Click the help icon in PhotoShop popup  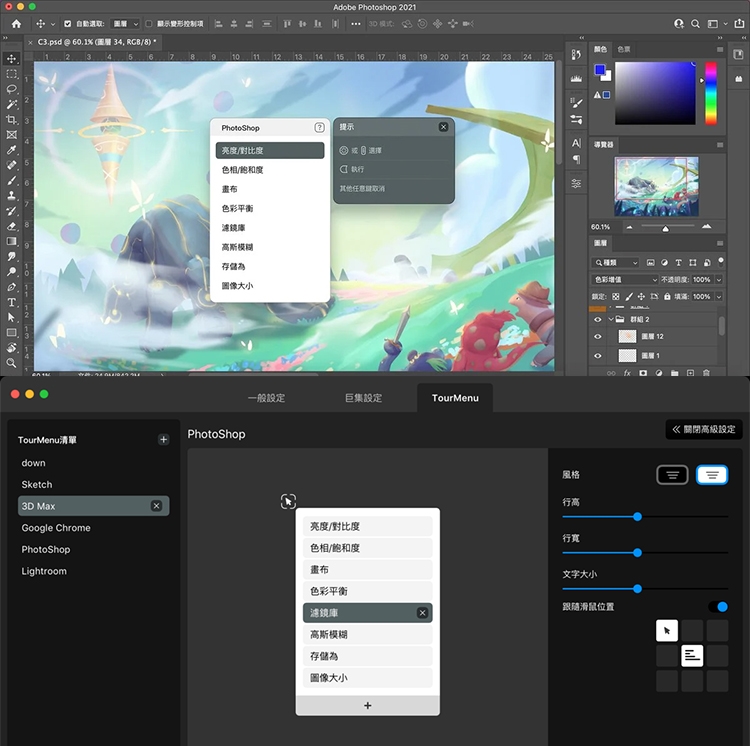click(319, 128)
